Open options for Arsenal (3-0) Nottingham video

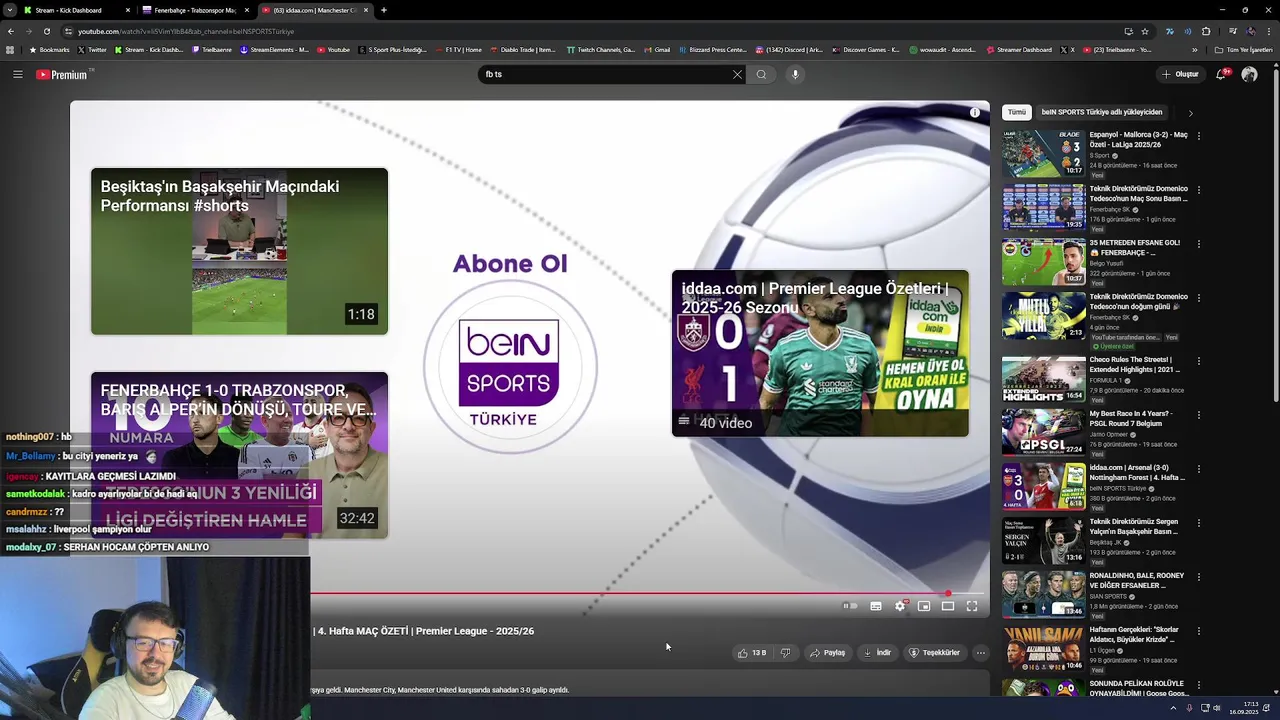click(1198, 469)
